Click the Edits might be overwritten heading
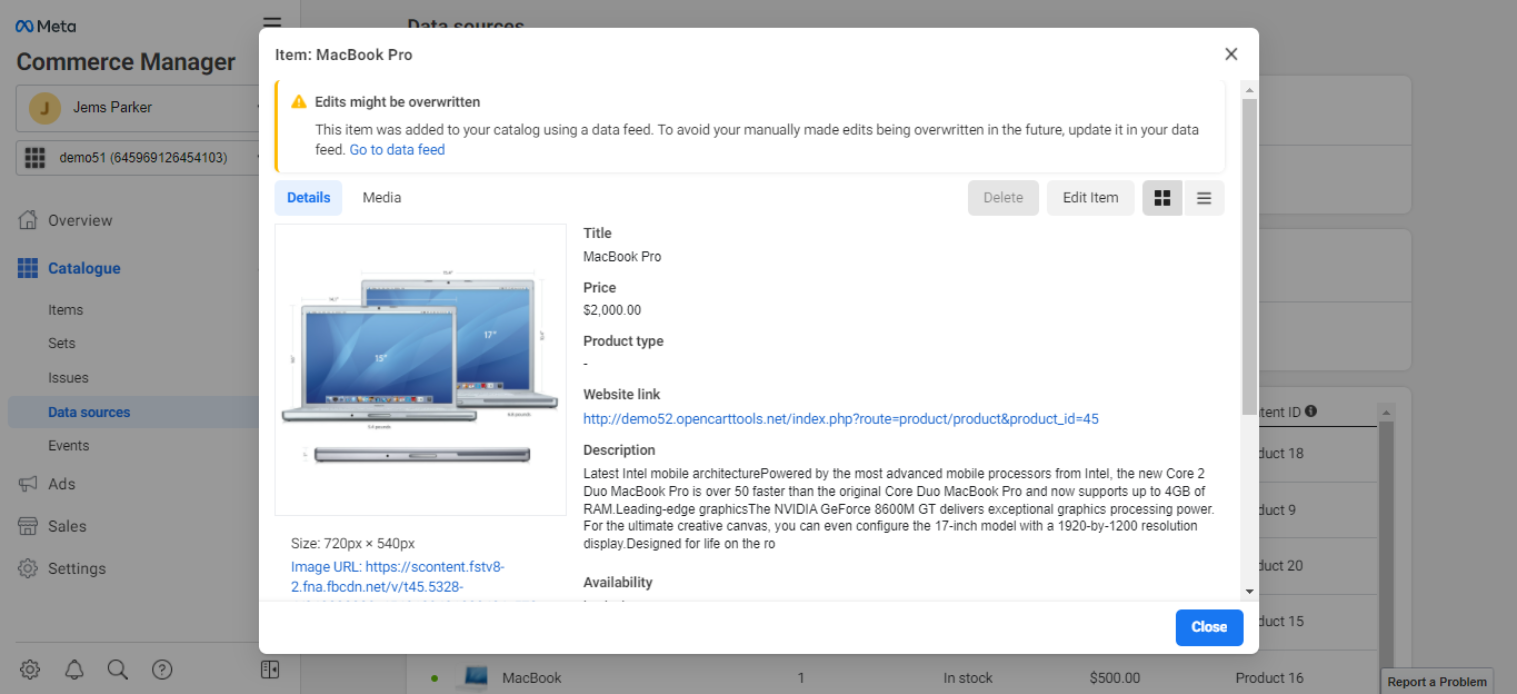Viewport: 1517px width, 694px height. coord(397,102)
